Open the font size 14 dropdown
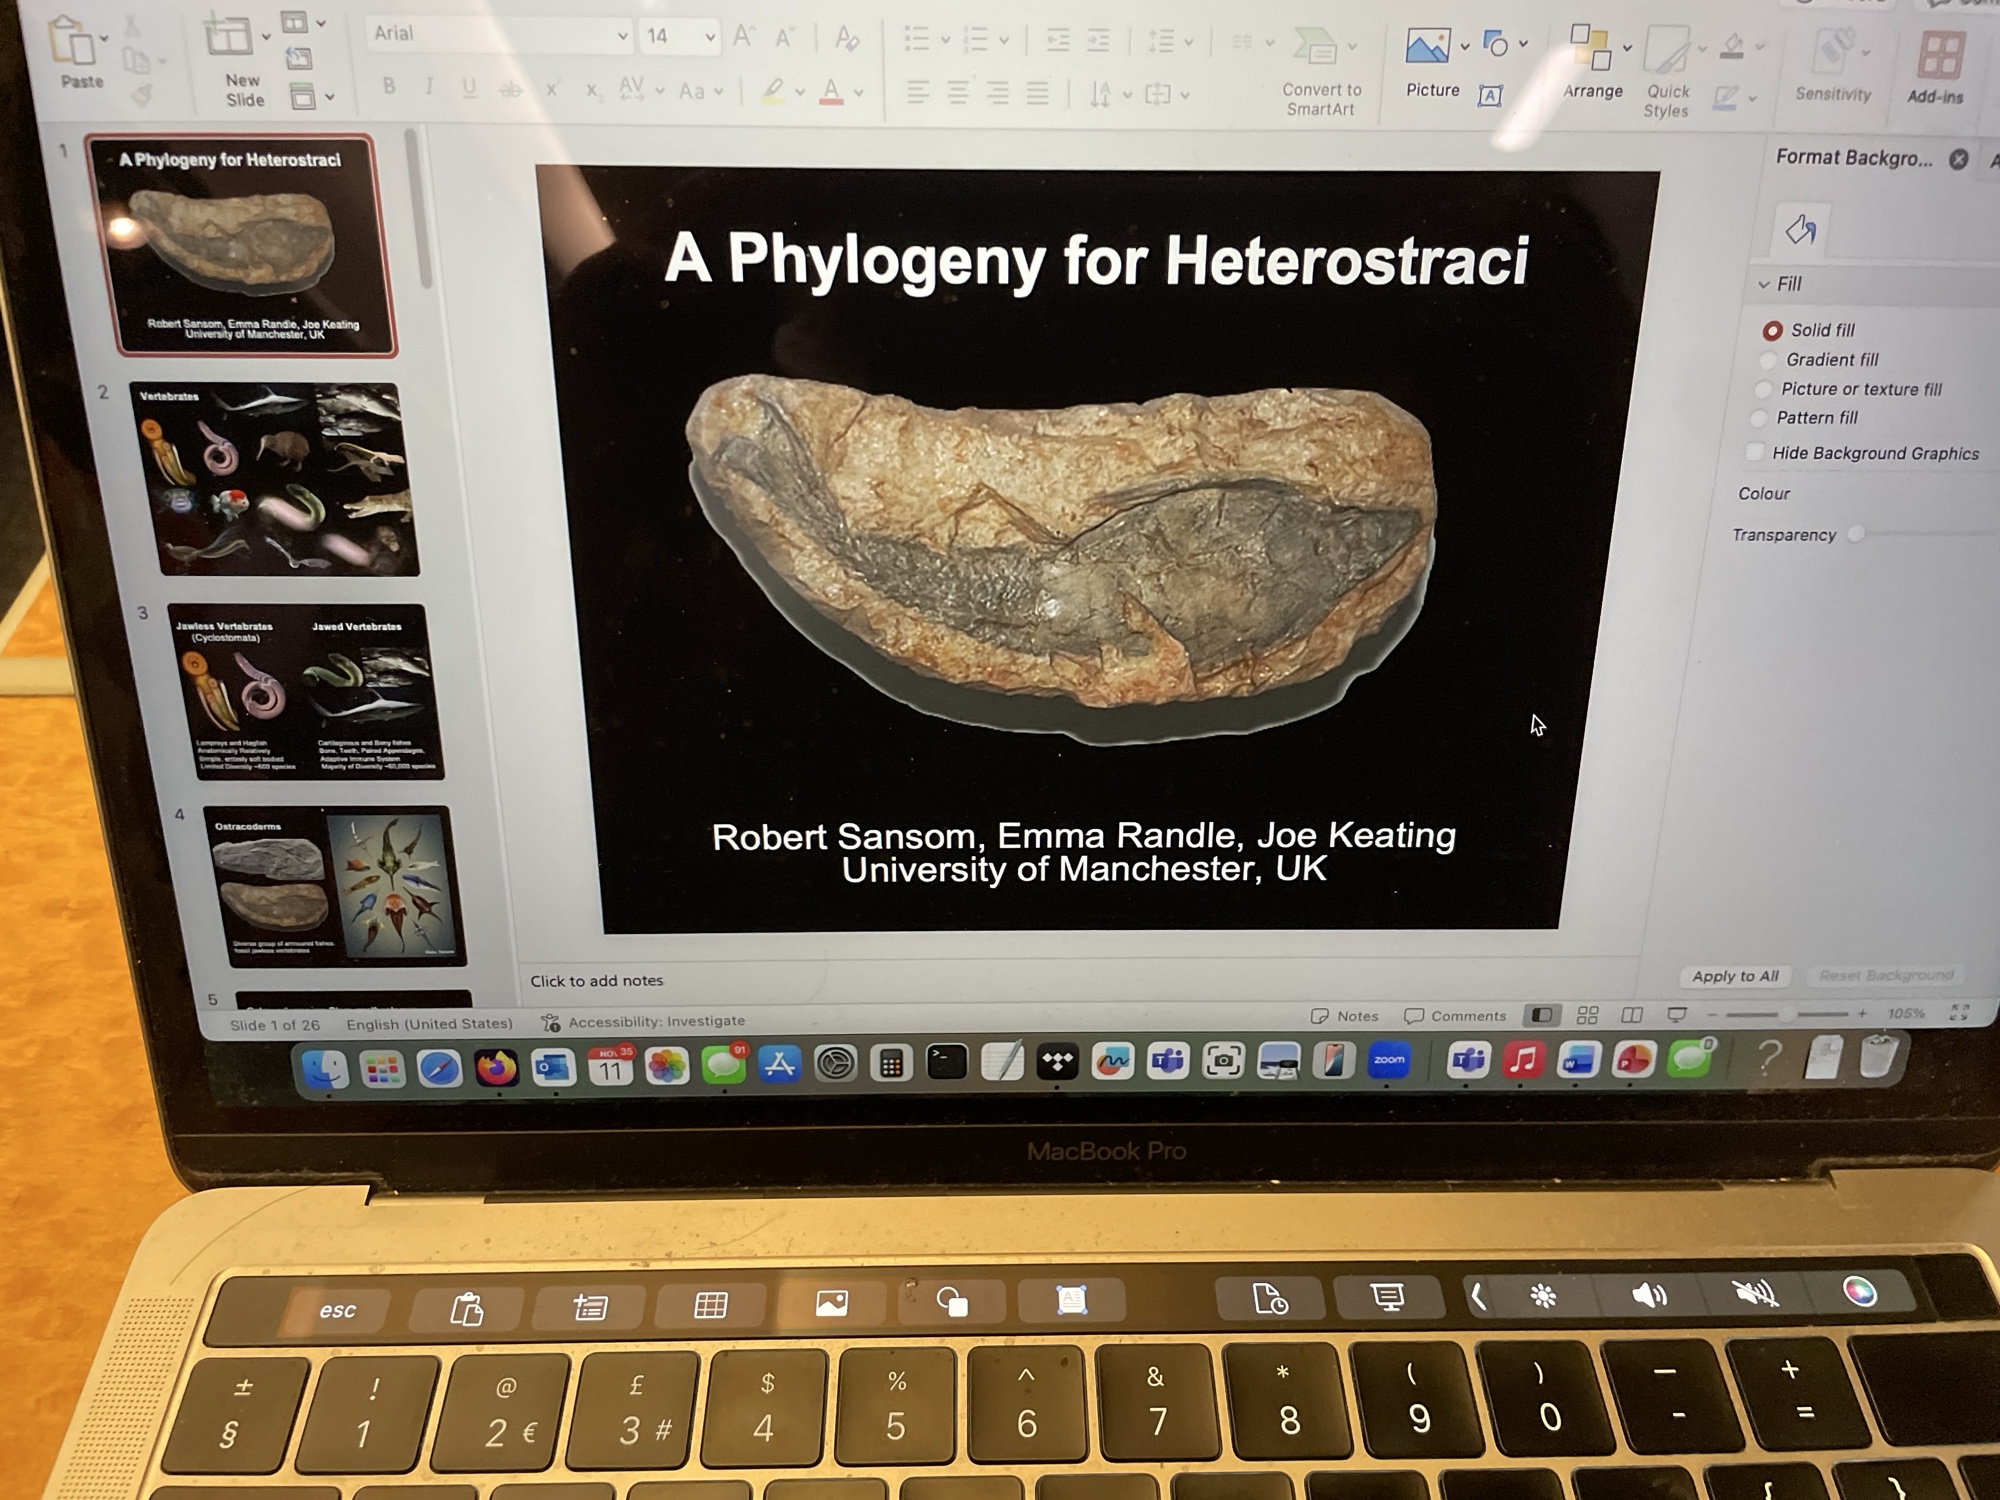The width and height of the screenshot is (2000, 1500). click(709, 38)
